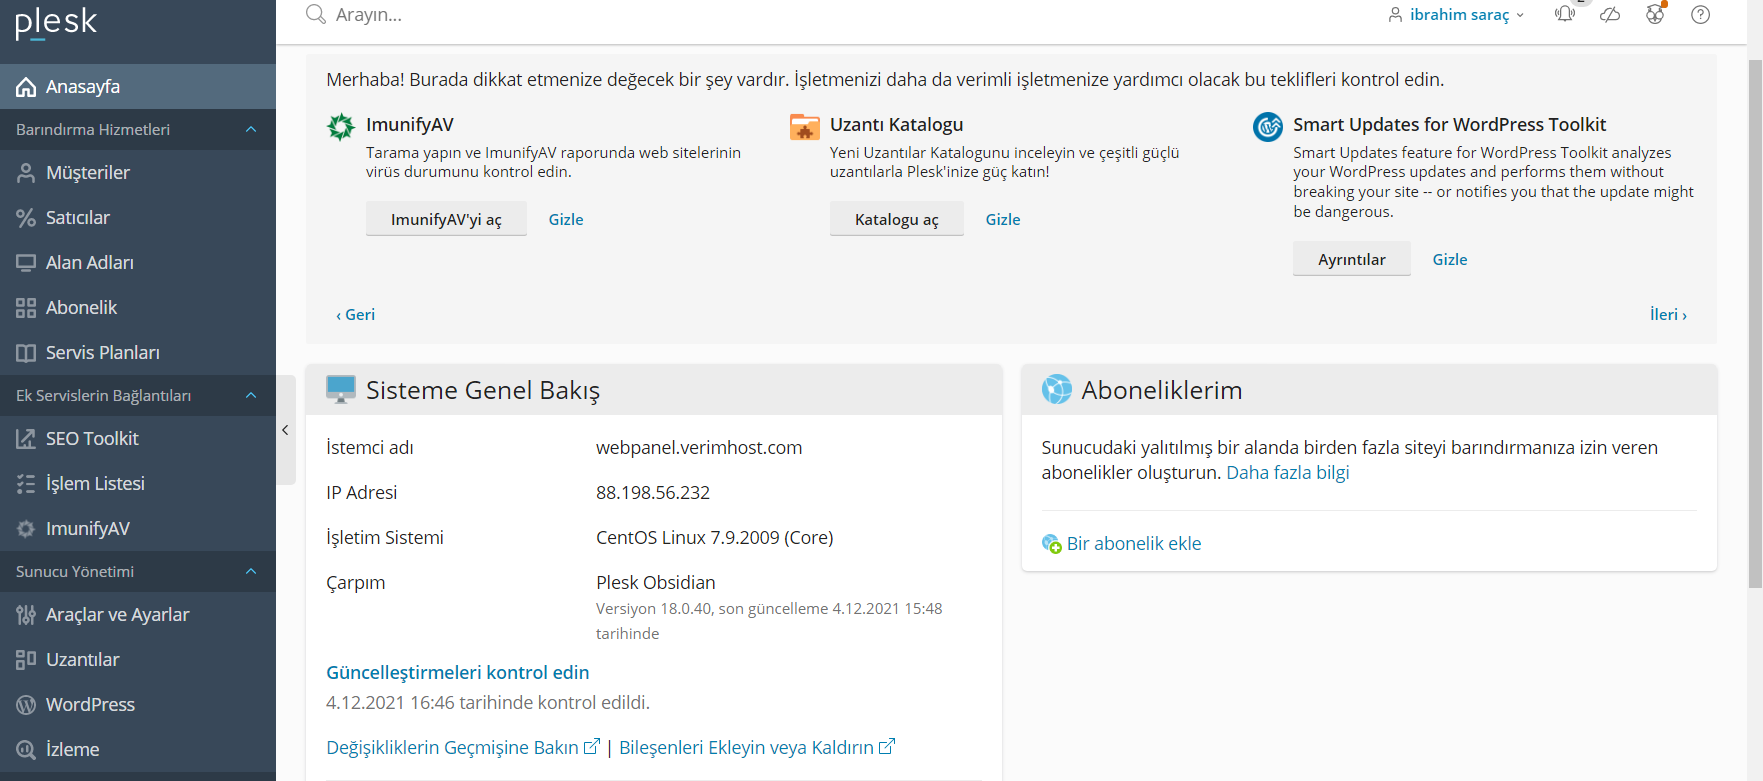The width and height of the screenshot is (1763, 781).
Task: Open the notifications bell icon
Action: [1565, 14]
